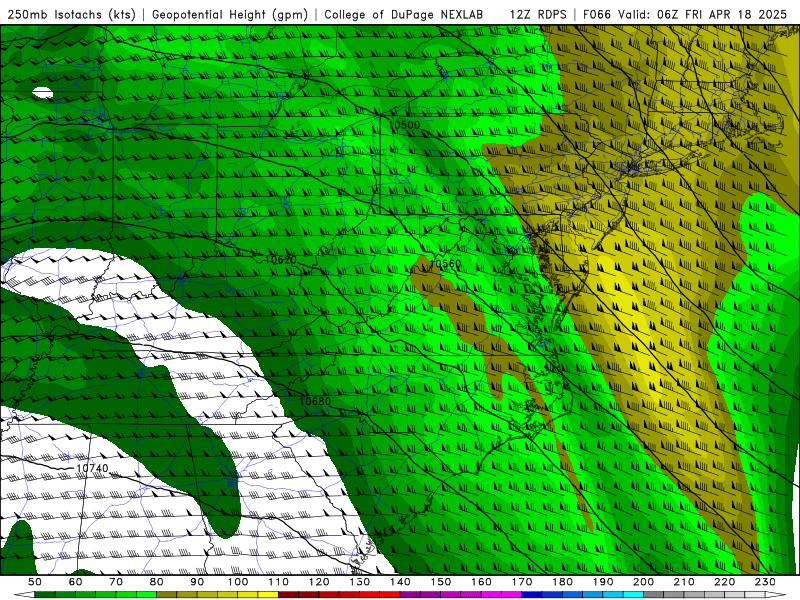
Task: Click the small white oval in the upper-left green area
Action: [x=42, y=93]
